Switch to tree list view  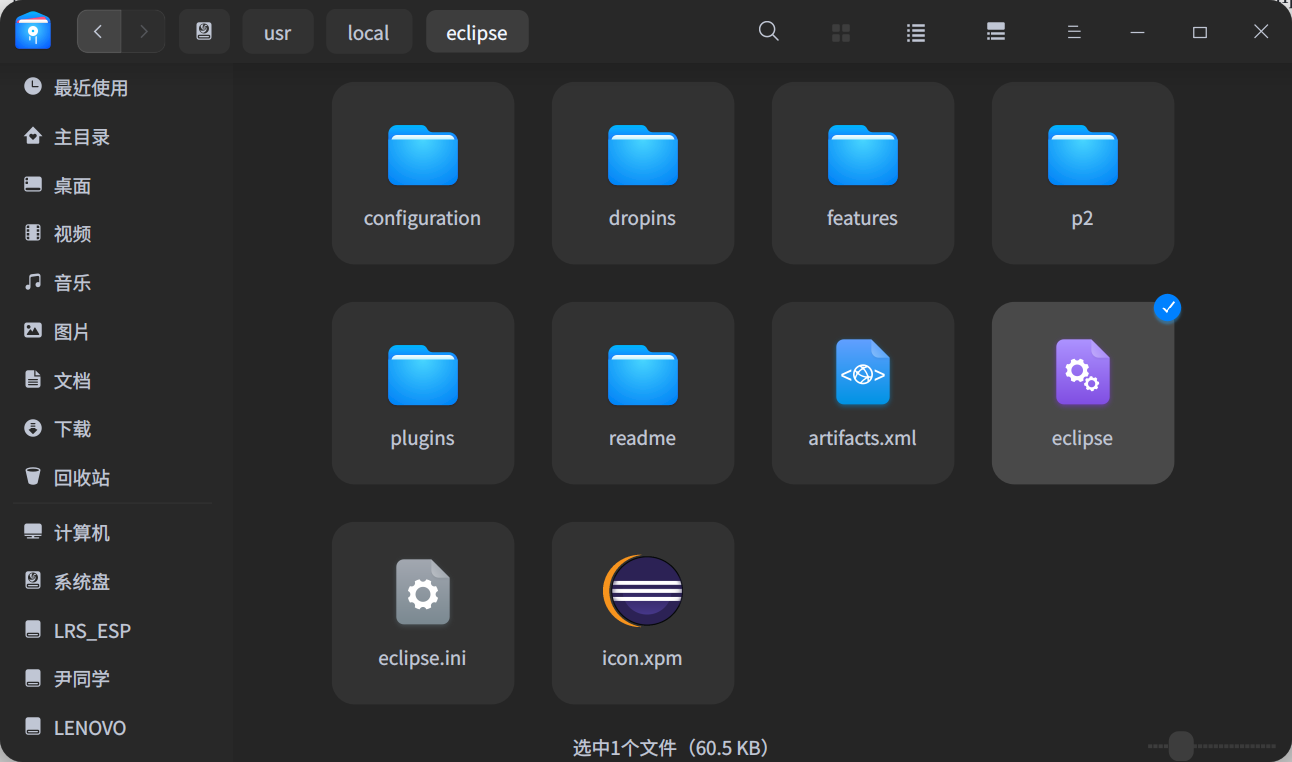995,32
